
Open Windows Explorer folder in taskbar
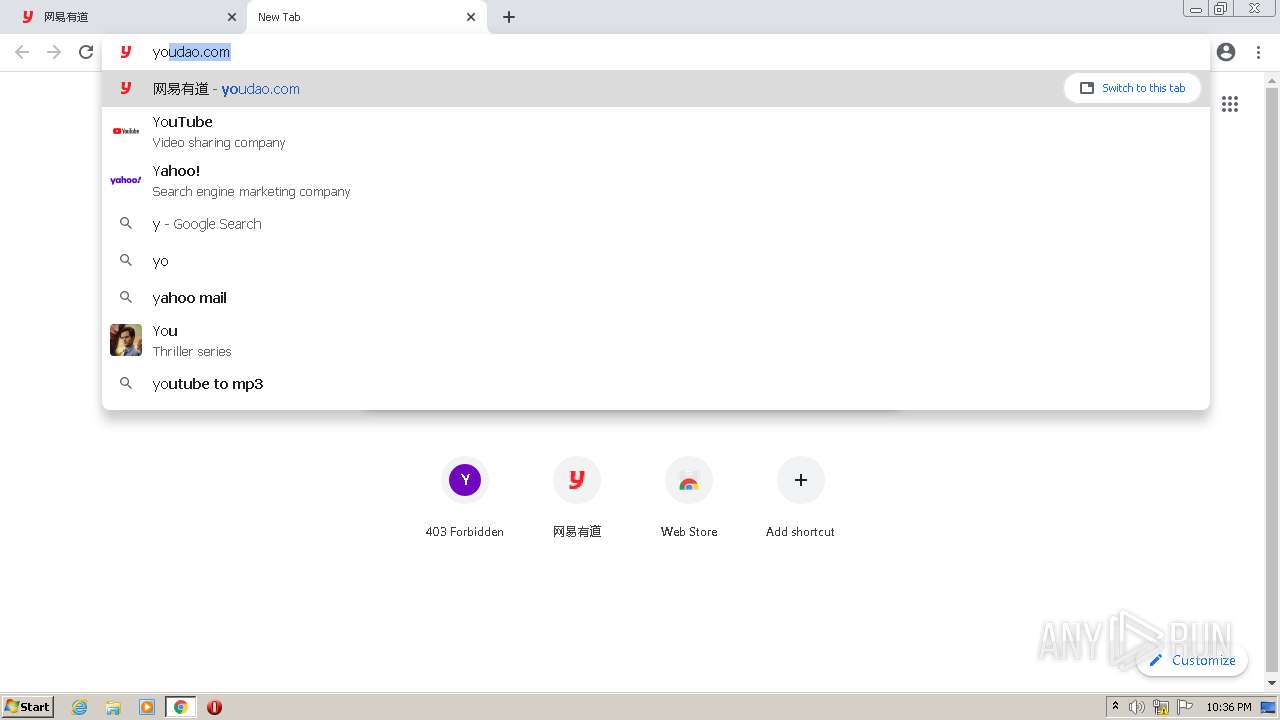coord(113,707)
